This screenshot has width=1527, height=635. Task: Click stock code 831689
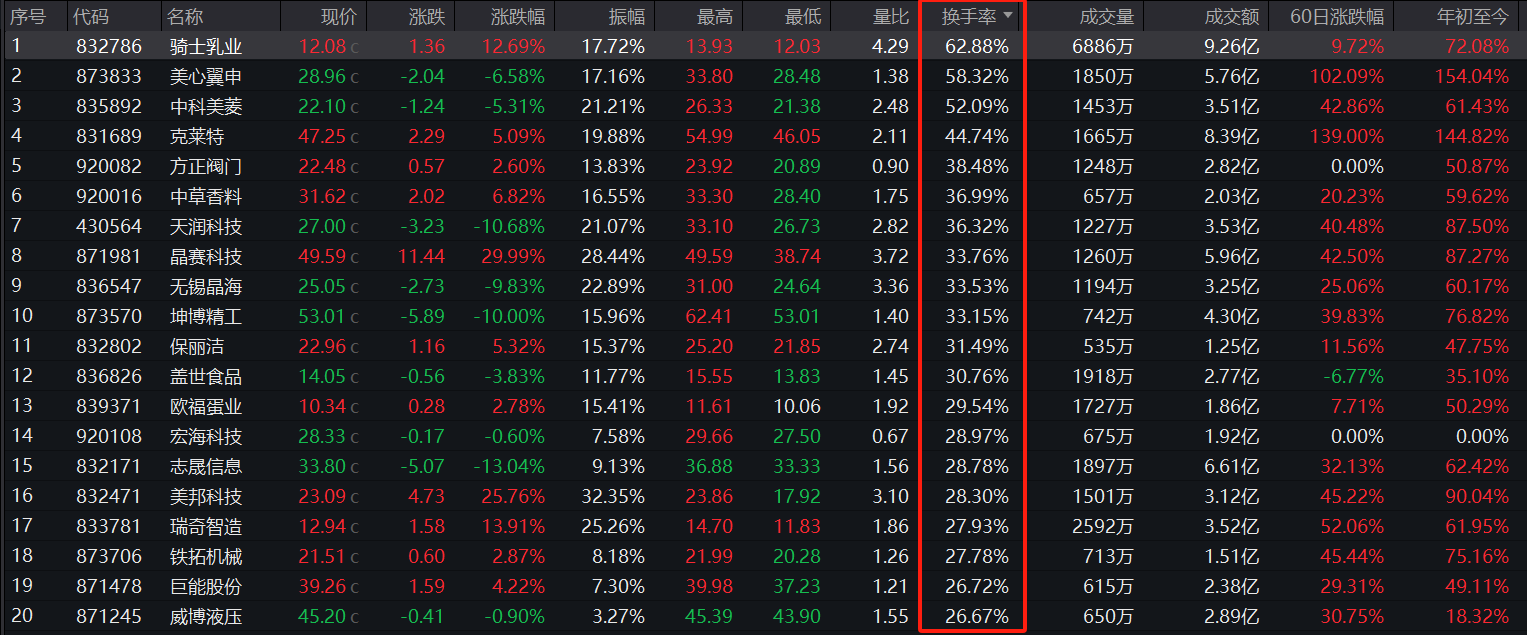click(x=109, y=136)
